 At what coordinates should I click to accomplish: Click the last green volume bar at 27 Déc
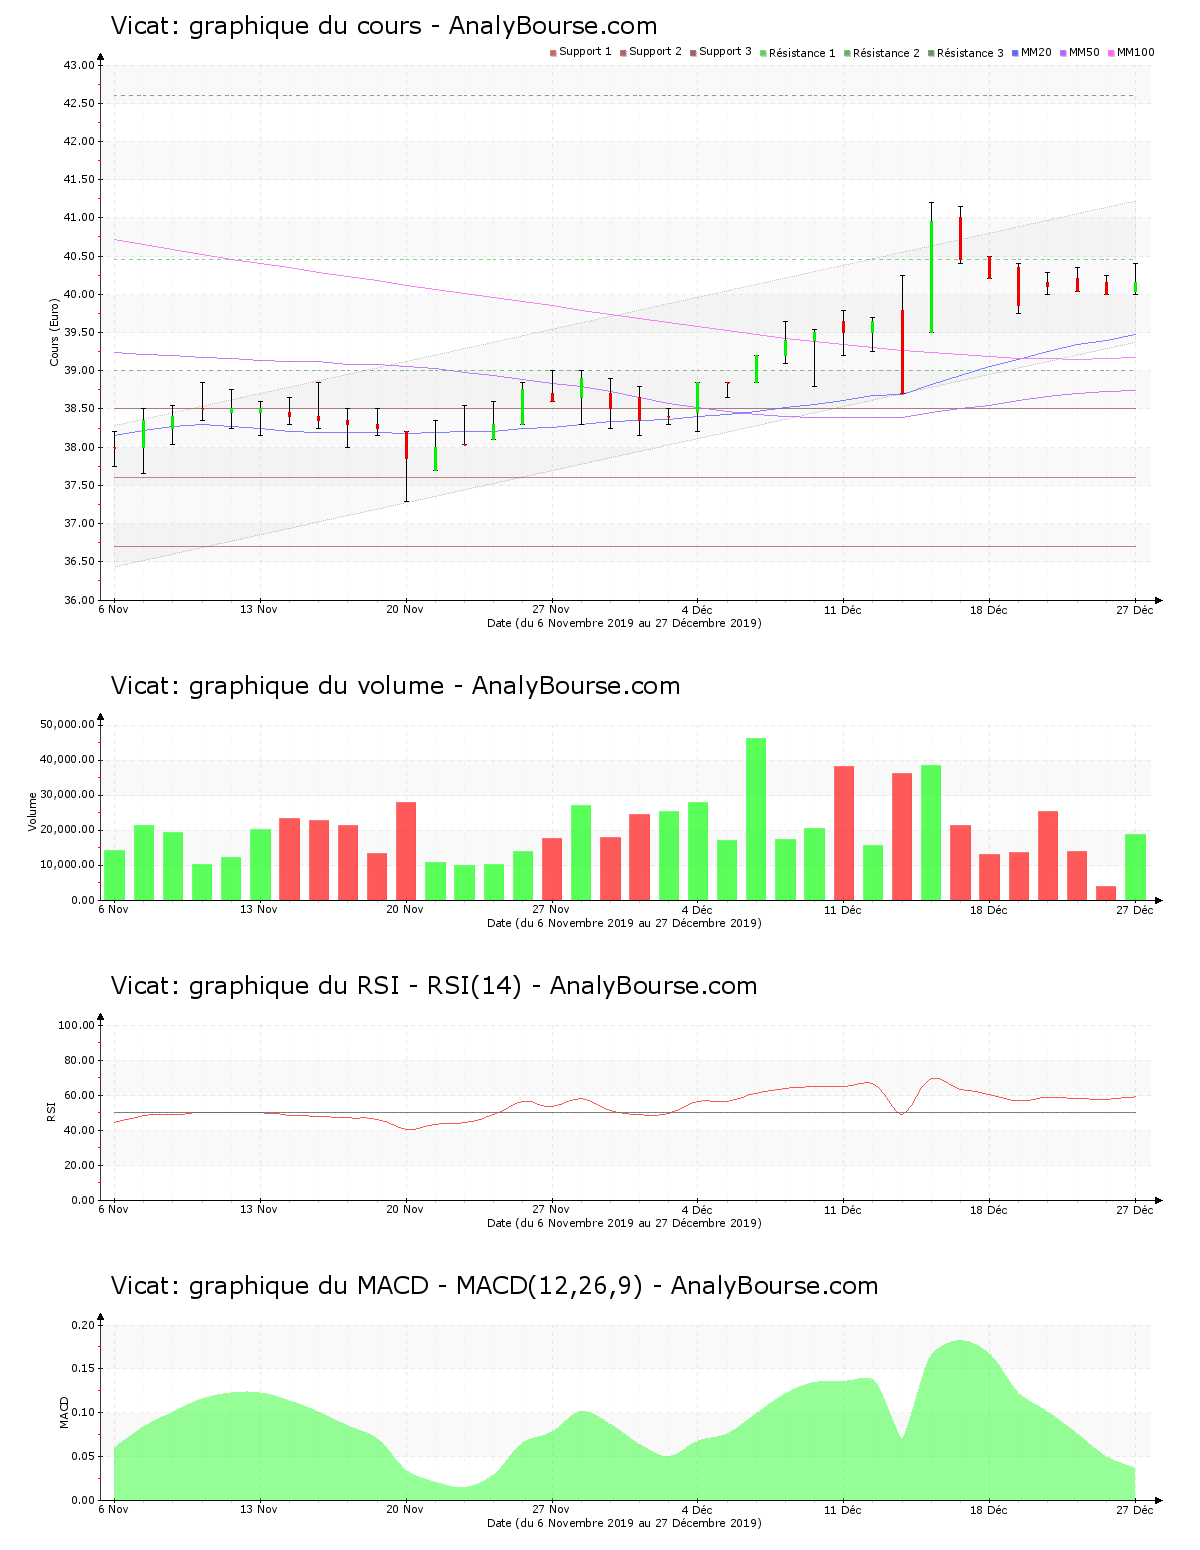[1135, 867]
